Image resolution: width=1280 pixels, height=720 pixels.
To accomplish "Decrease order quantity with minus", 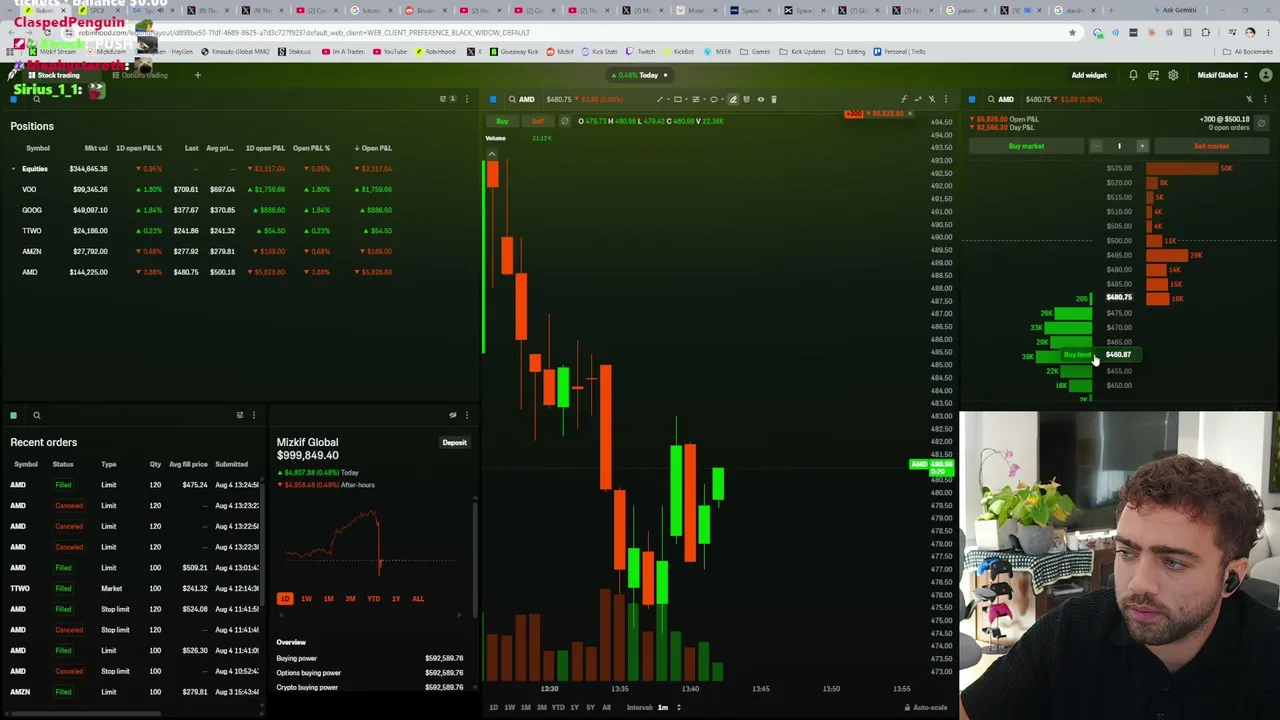I will [x=1096, y=146].
